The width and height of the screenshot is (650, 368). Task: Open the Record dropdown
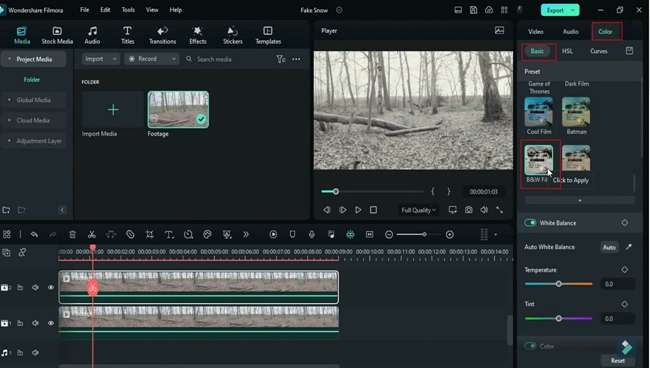(x=151, y=59)
